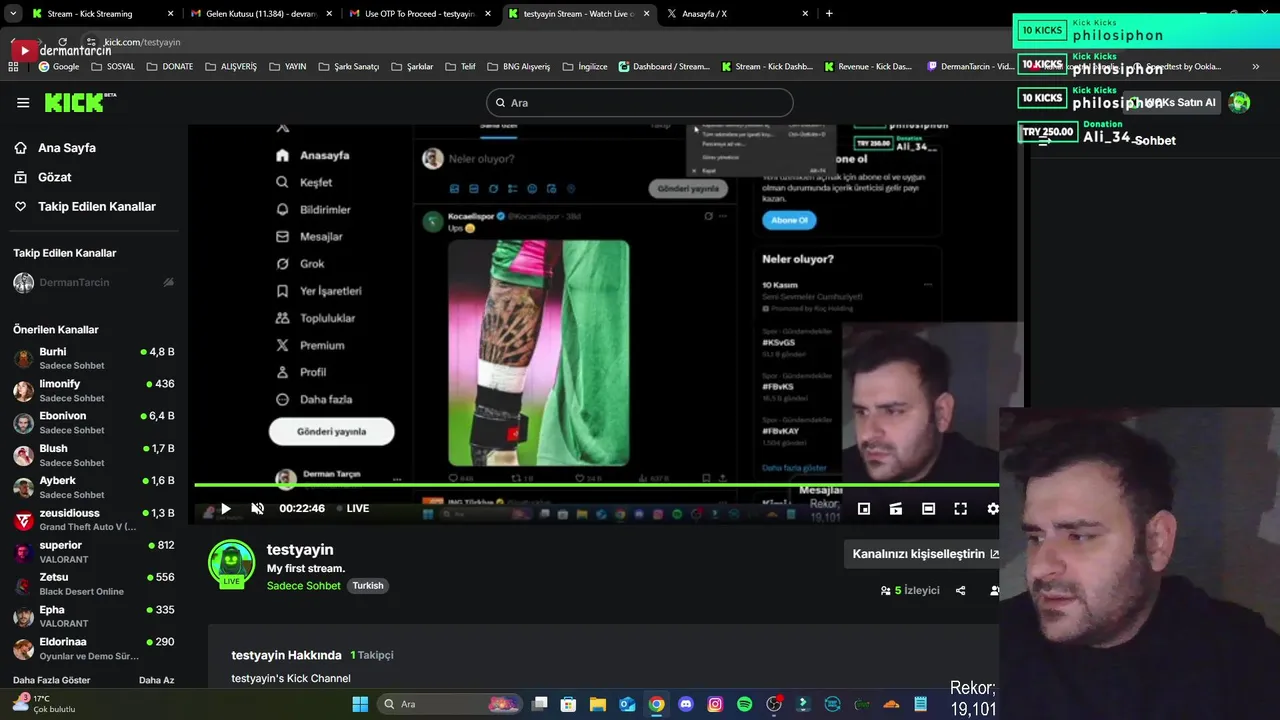The height and width of the screenshot is (720, 1280).
Task: Show more channels with Daha Fazla Göster
Action: (x=51, y=680)
